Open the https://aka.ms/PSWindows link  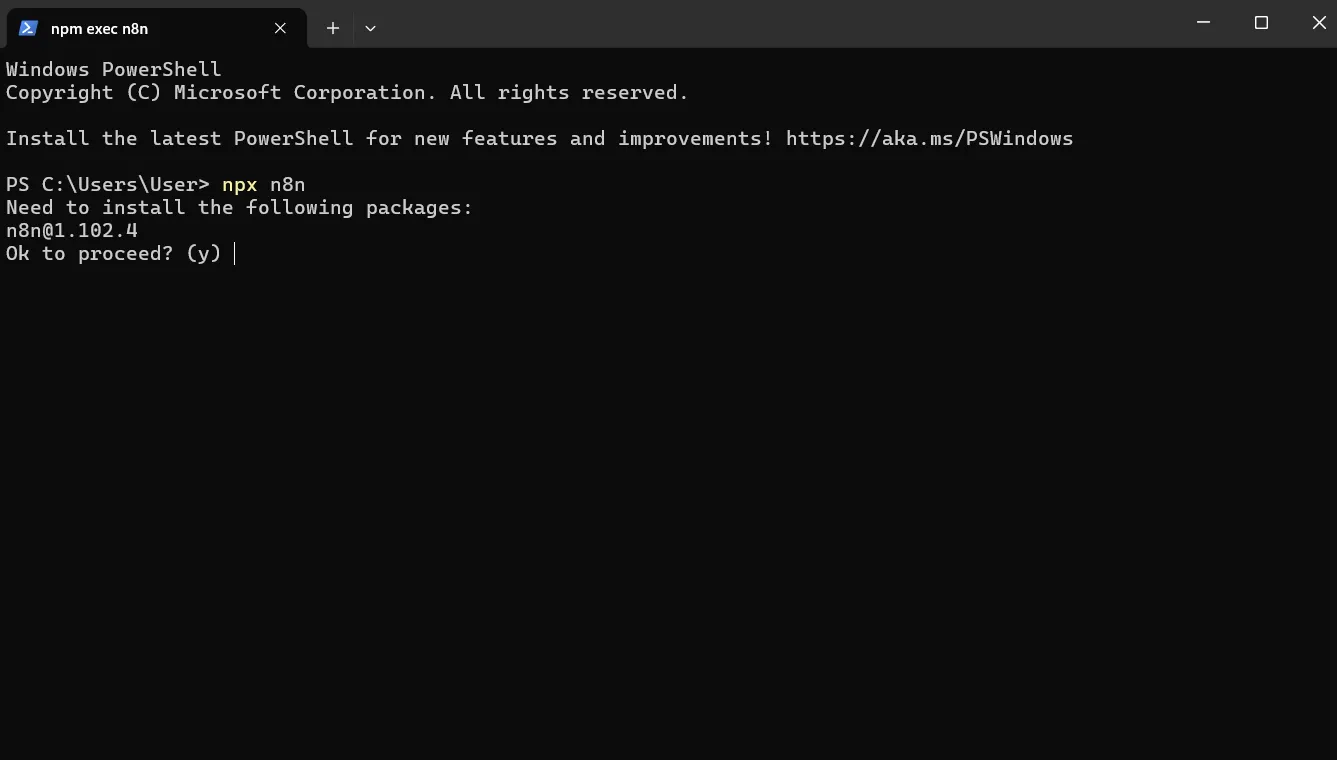click(929, 139)
